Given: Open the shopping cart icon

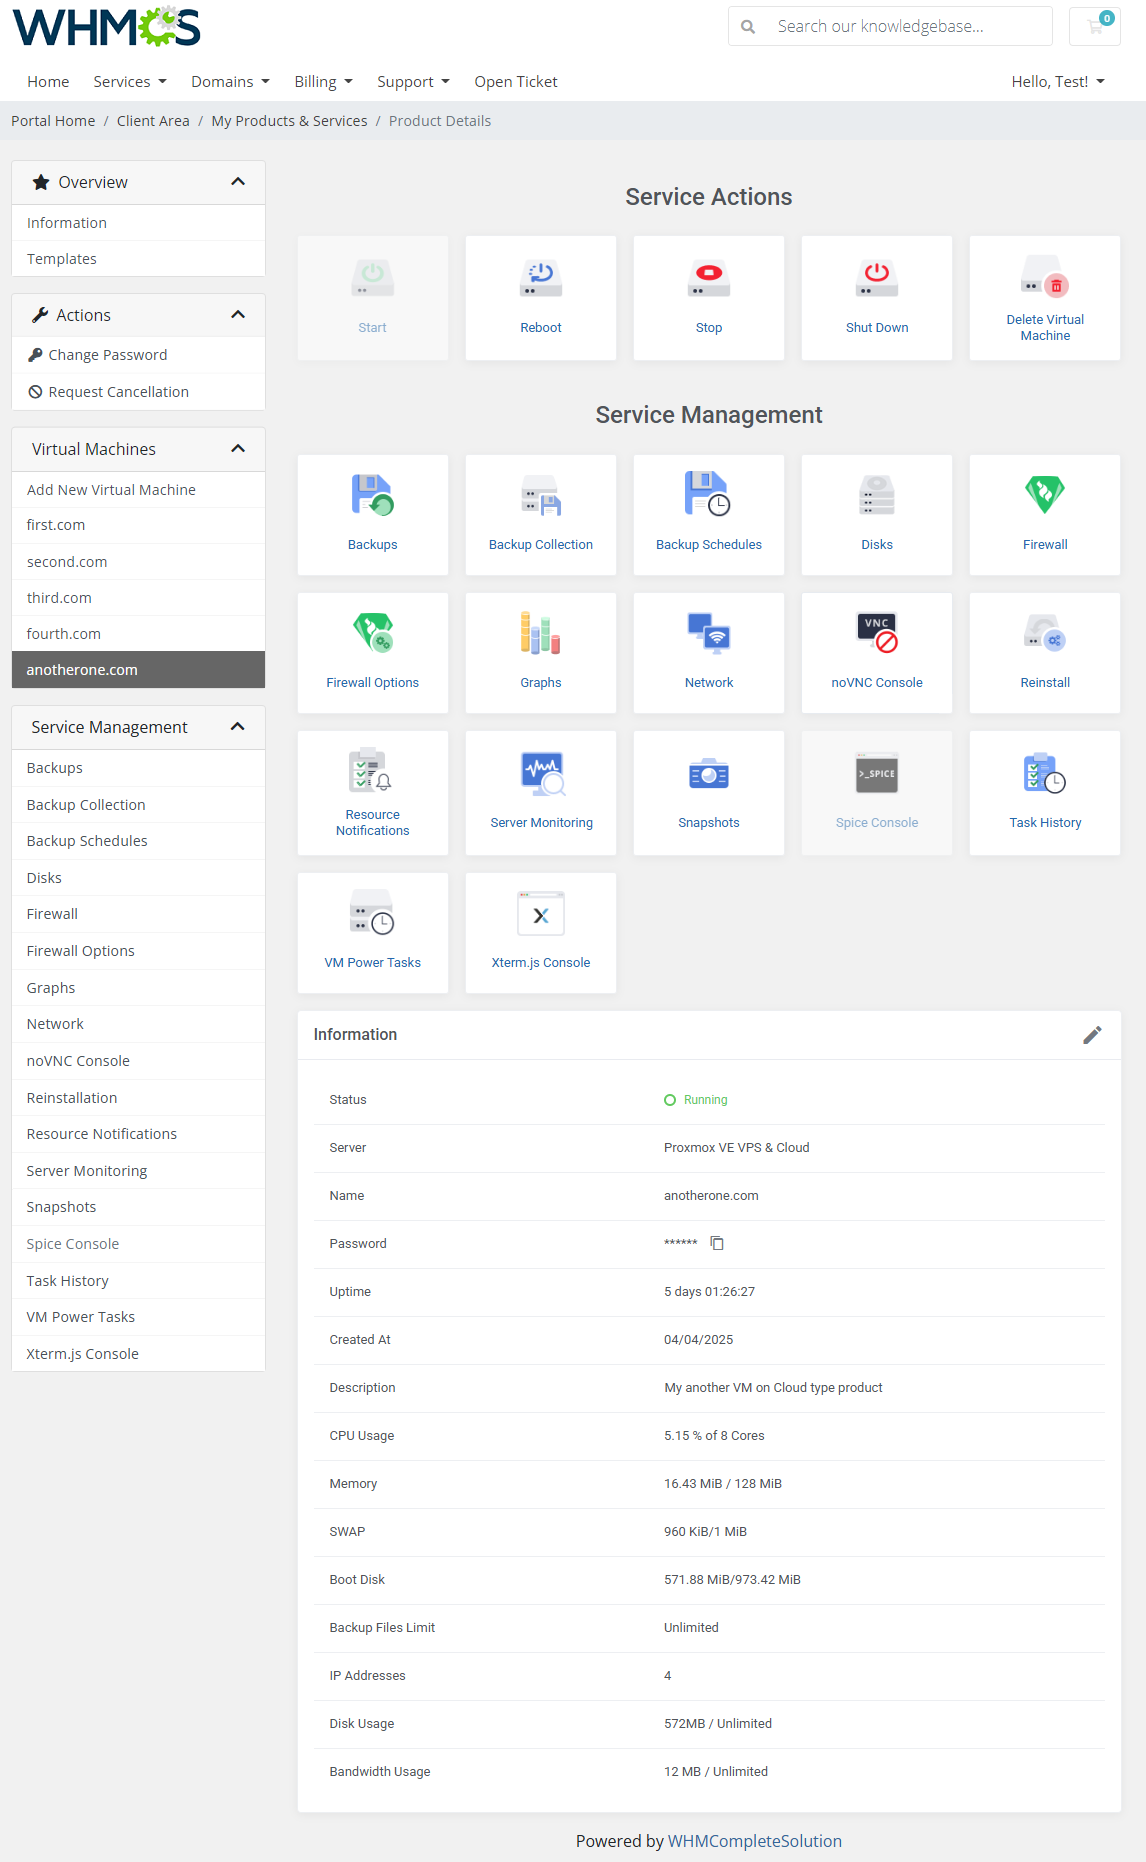Looking at the screenshot, I should [x=1095, y=27].
